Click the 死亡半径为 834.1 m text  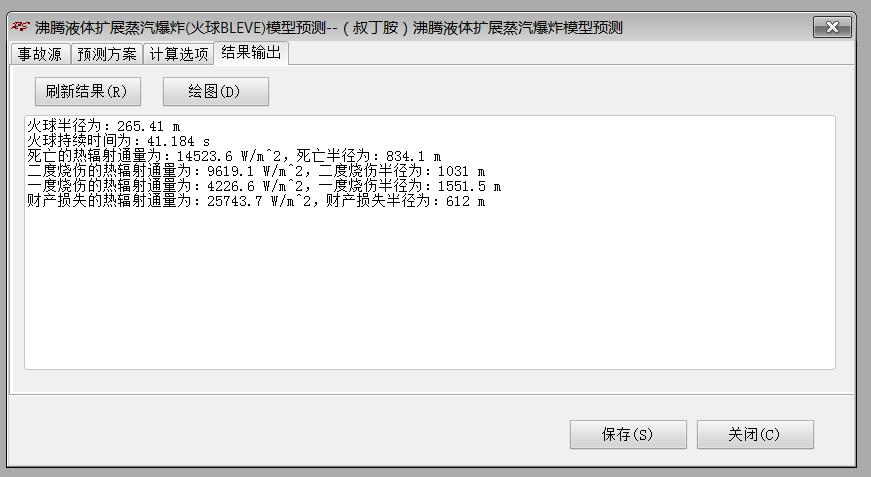(369, 156)
